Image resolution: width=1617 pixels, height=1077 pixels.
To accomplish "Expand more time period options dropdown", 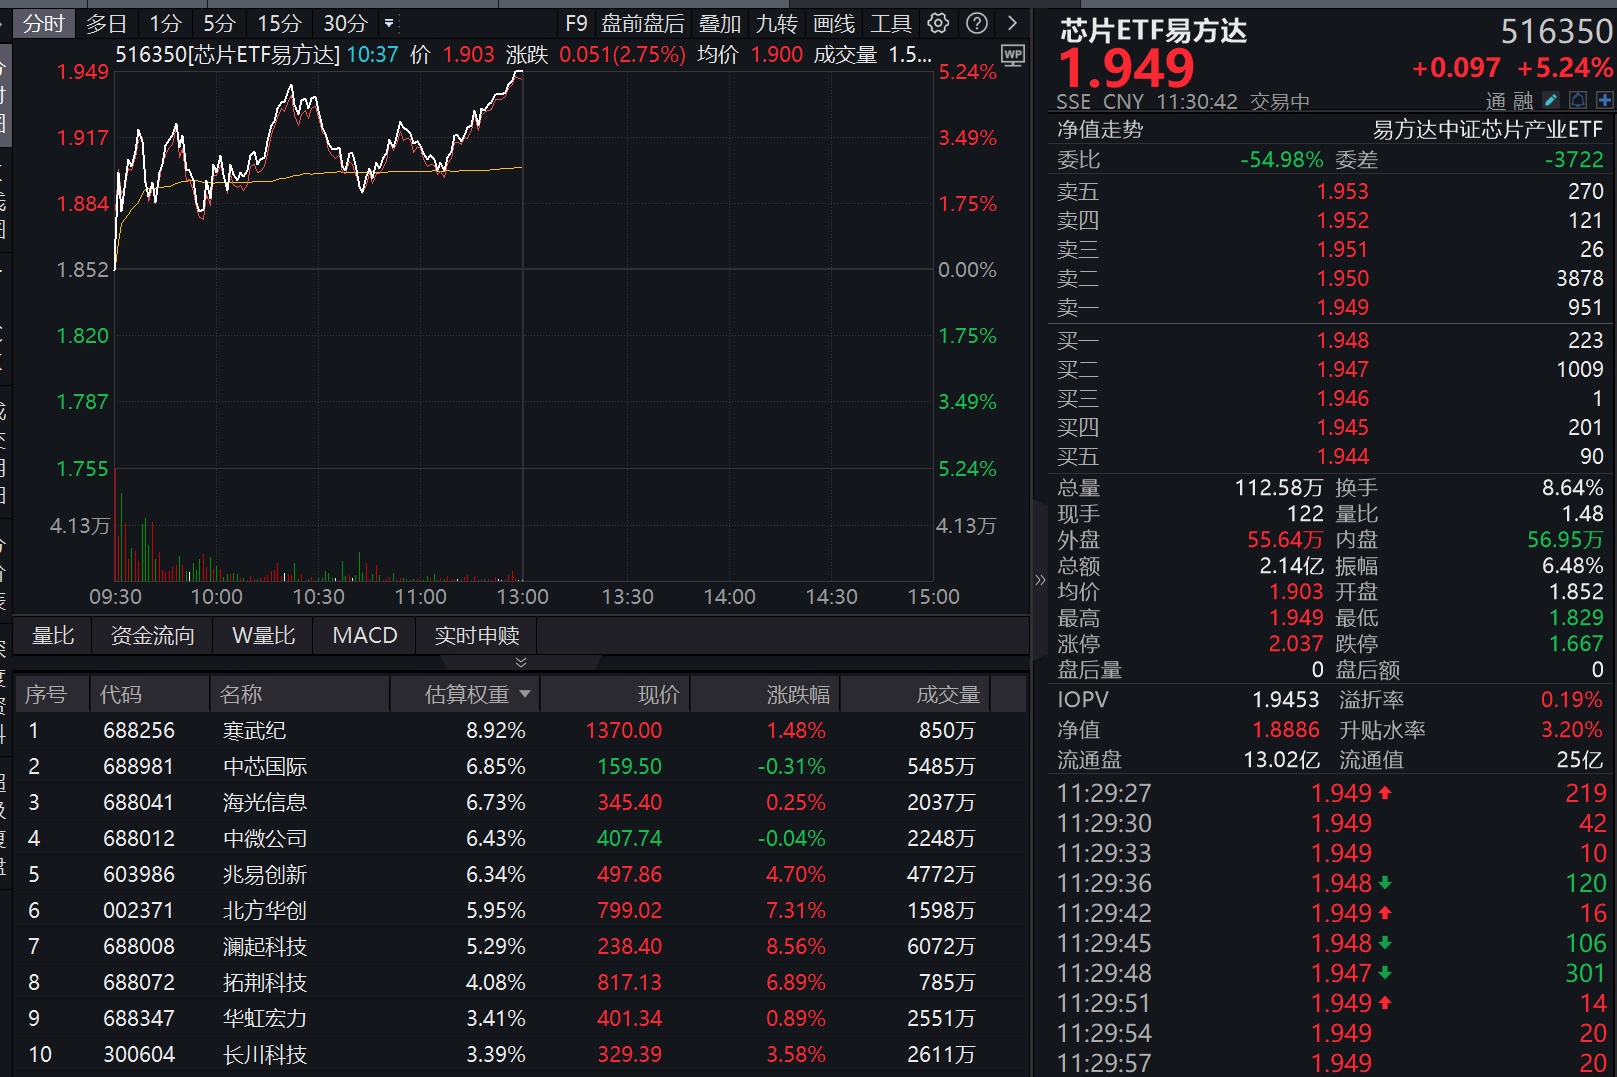I will pos(389,23).
